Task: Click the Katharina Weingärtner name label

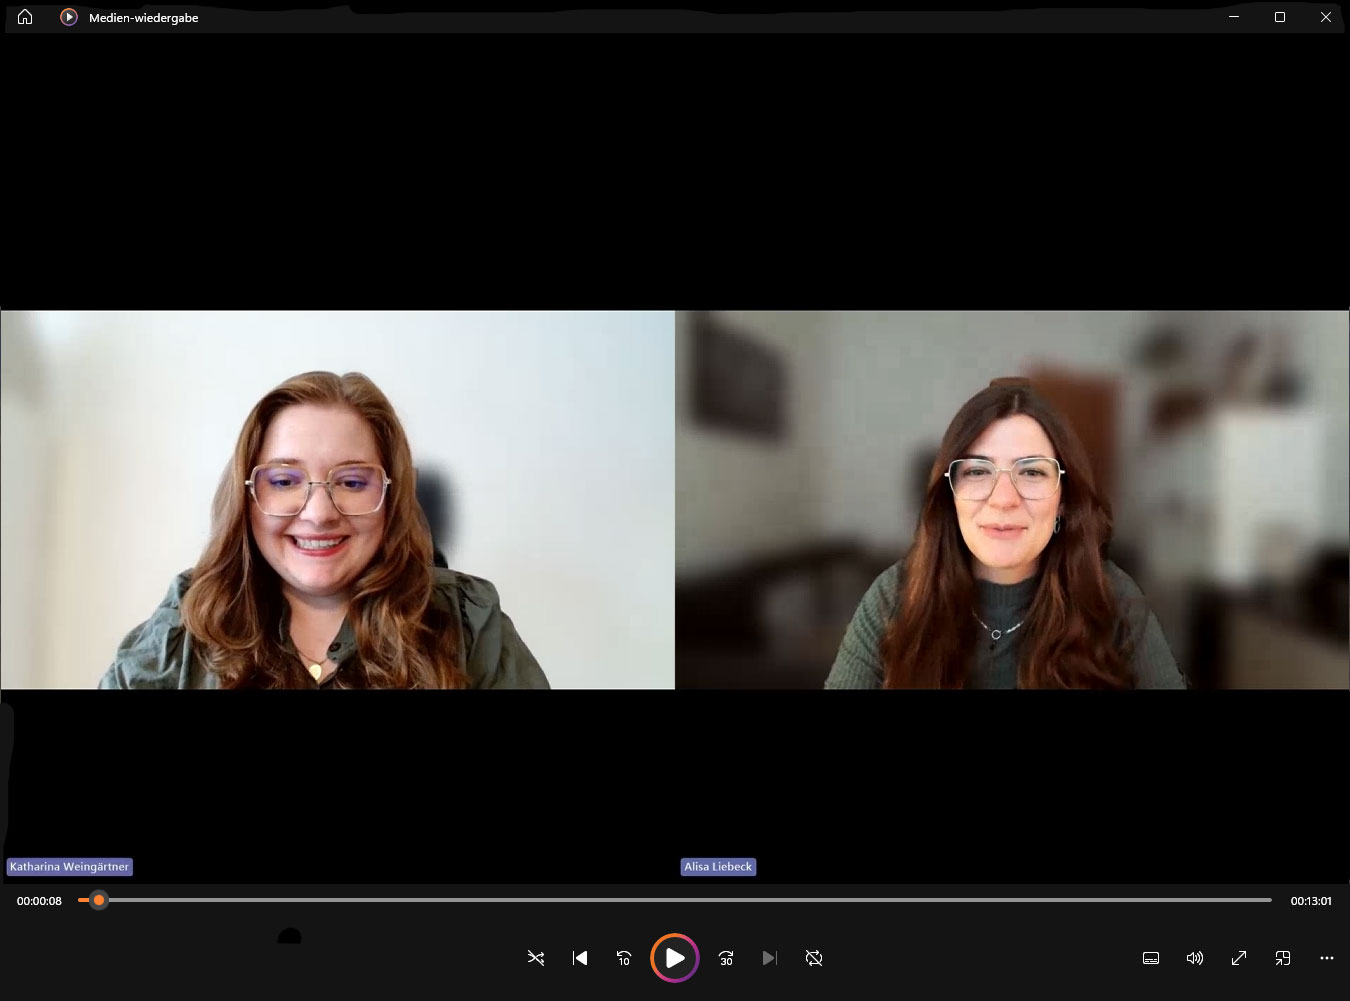Action: pos(69,867)
